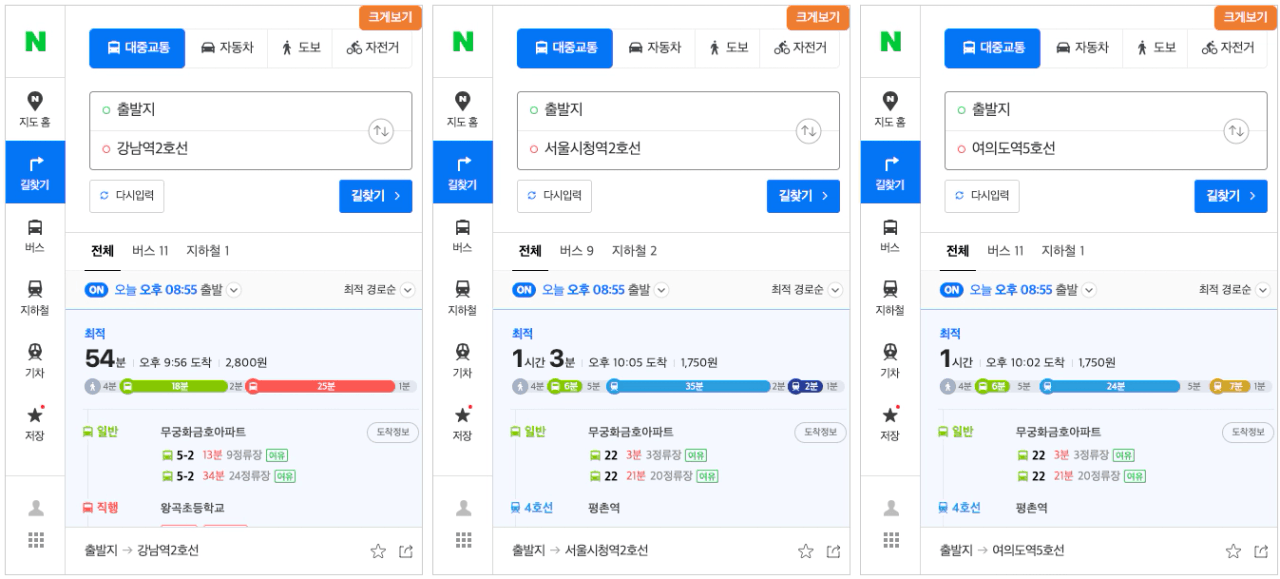Image resolution: width=1280 pixels, height=579 pixels.
Task: Switch to 버스 11 tab in the left panel
Action: pos(150,251)
